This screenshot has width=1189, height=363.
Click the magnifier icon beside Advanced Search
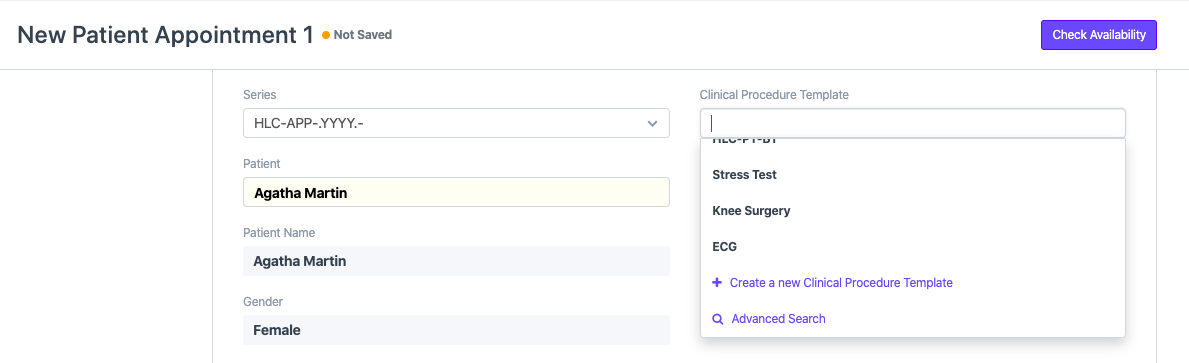point(717,319)
